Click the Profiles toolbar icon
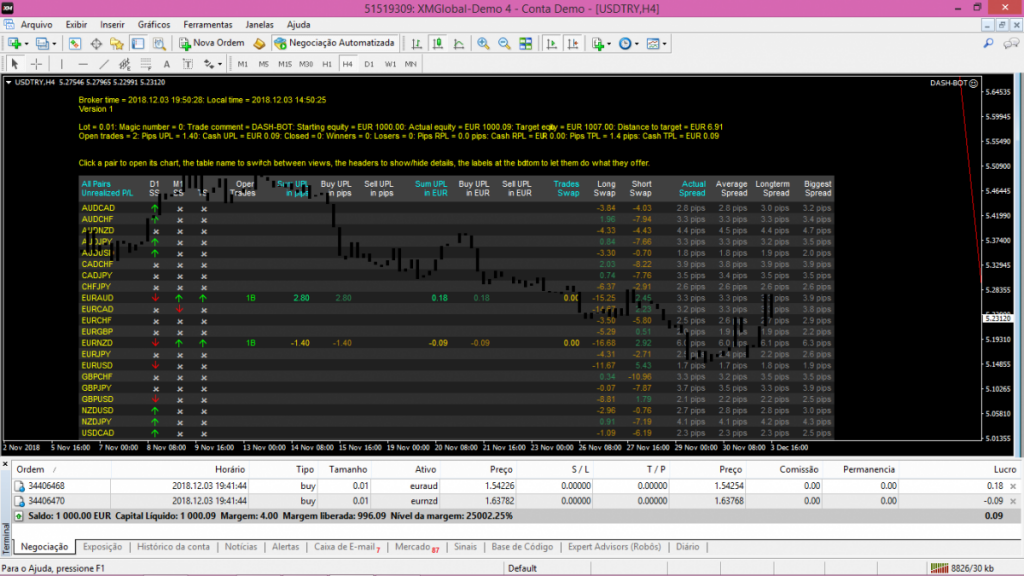 pos(42,43)
